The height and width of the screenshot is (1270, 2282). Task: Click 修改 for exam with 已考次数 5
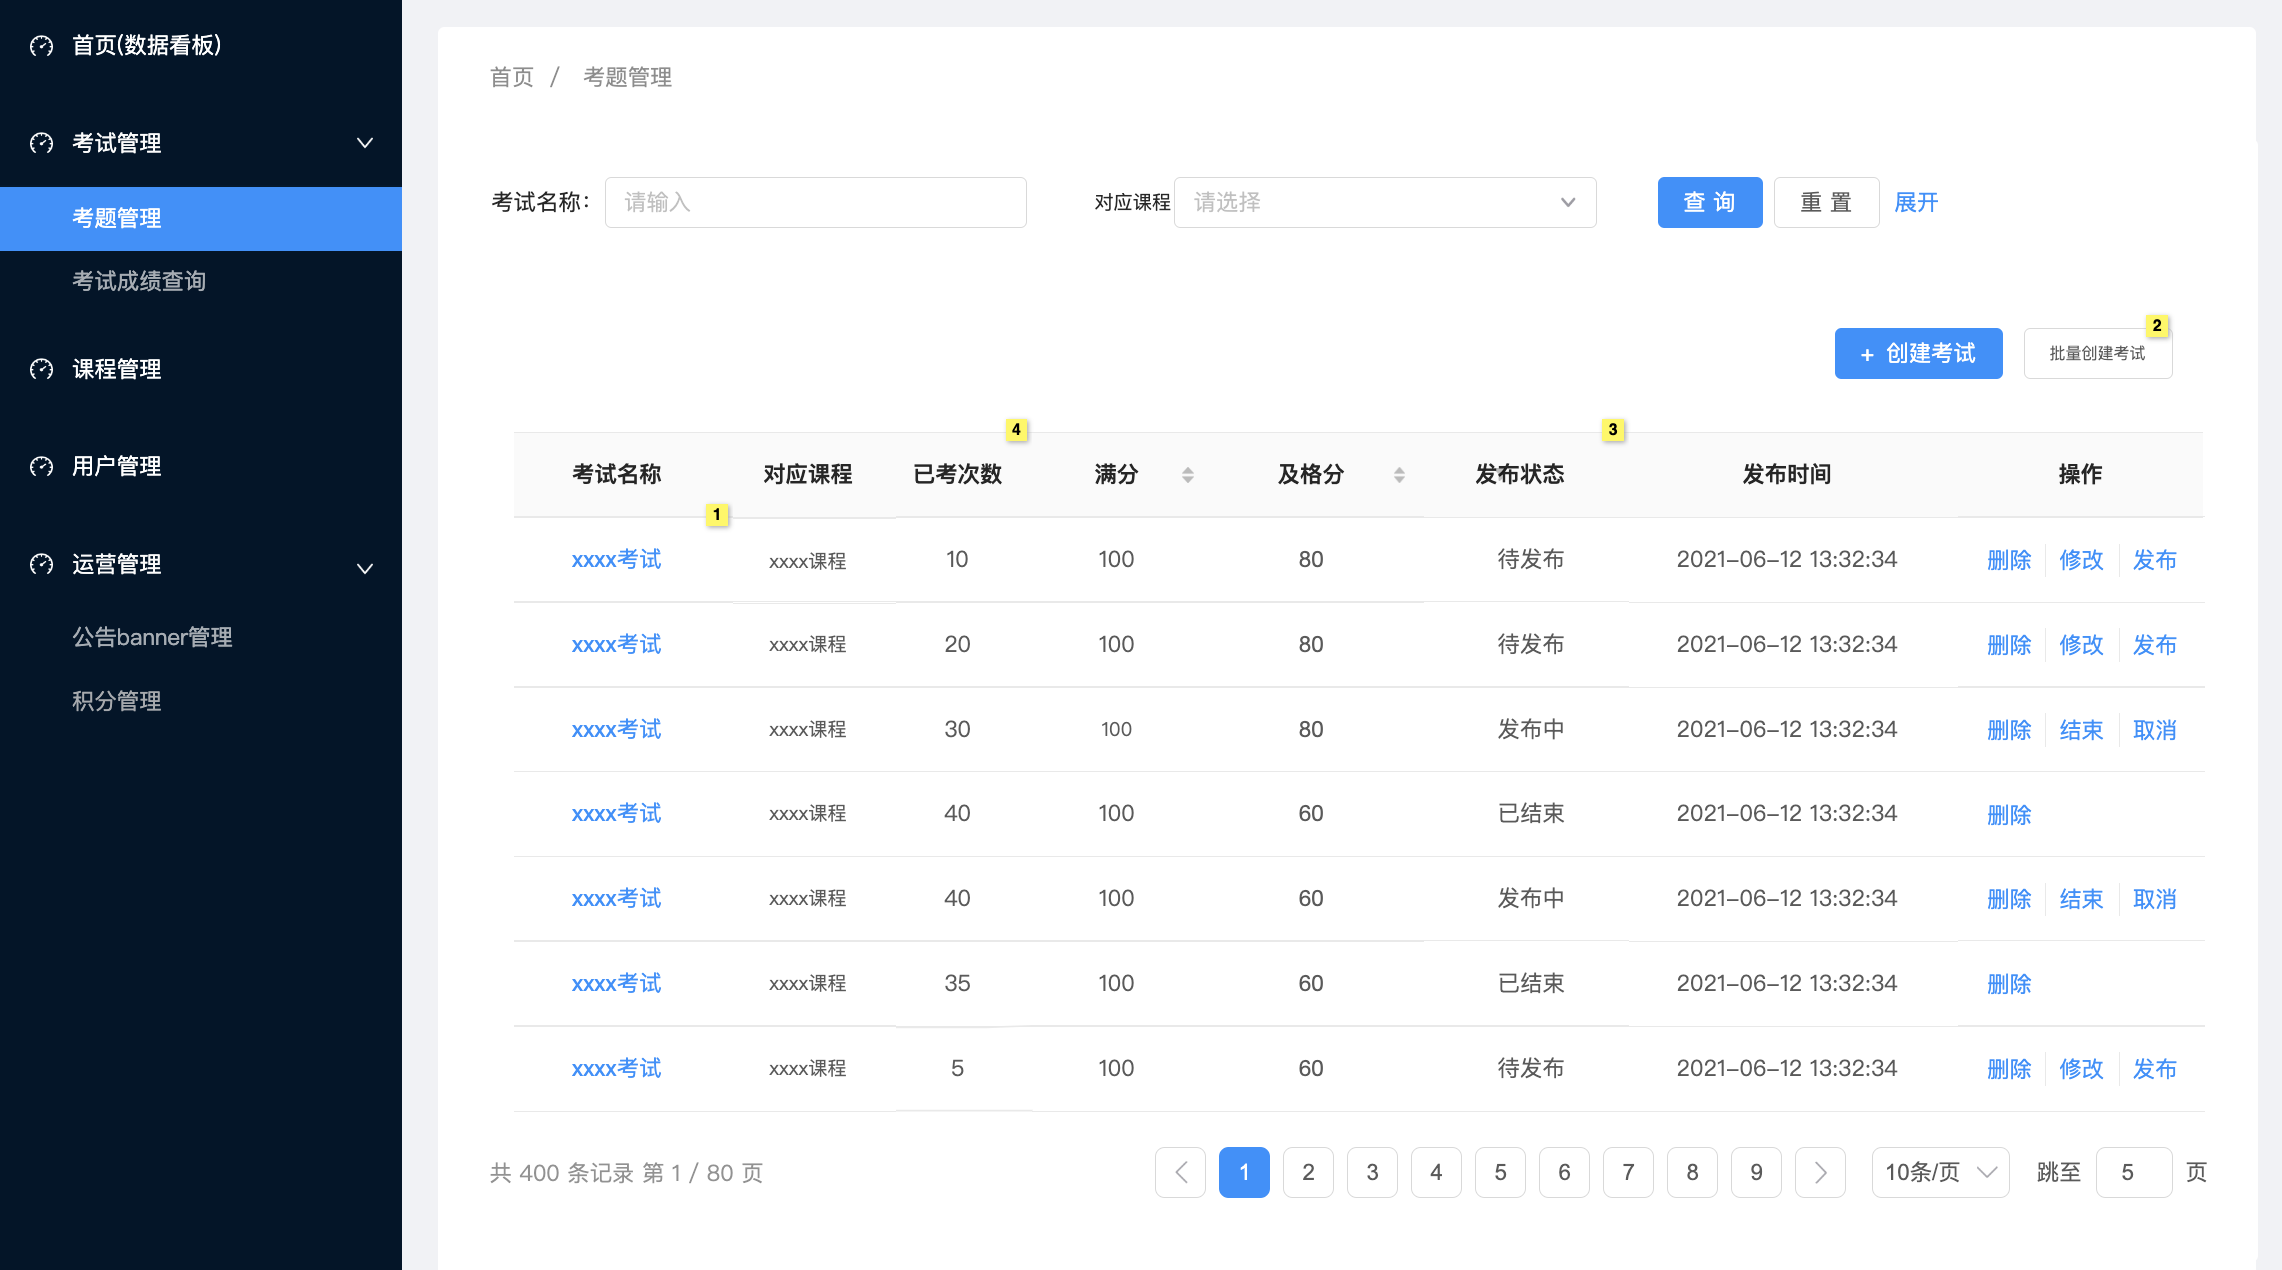(x=2081, y=1069)
